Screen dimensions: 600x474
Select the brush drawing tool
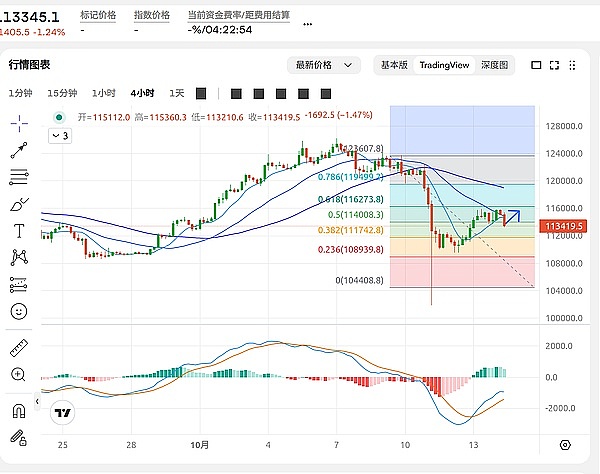pyautogui.click(x=19, y=205)
